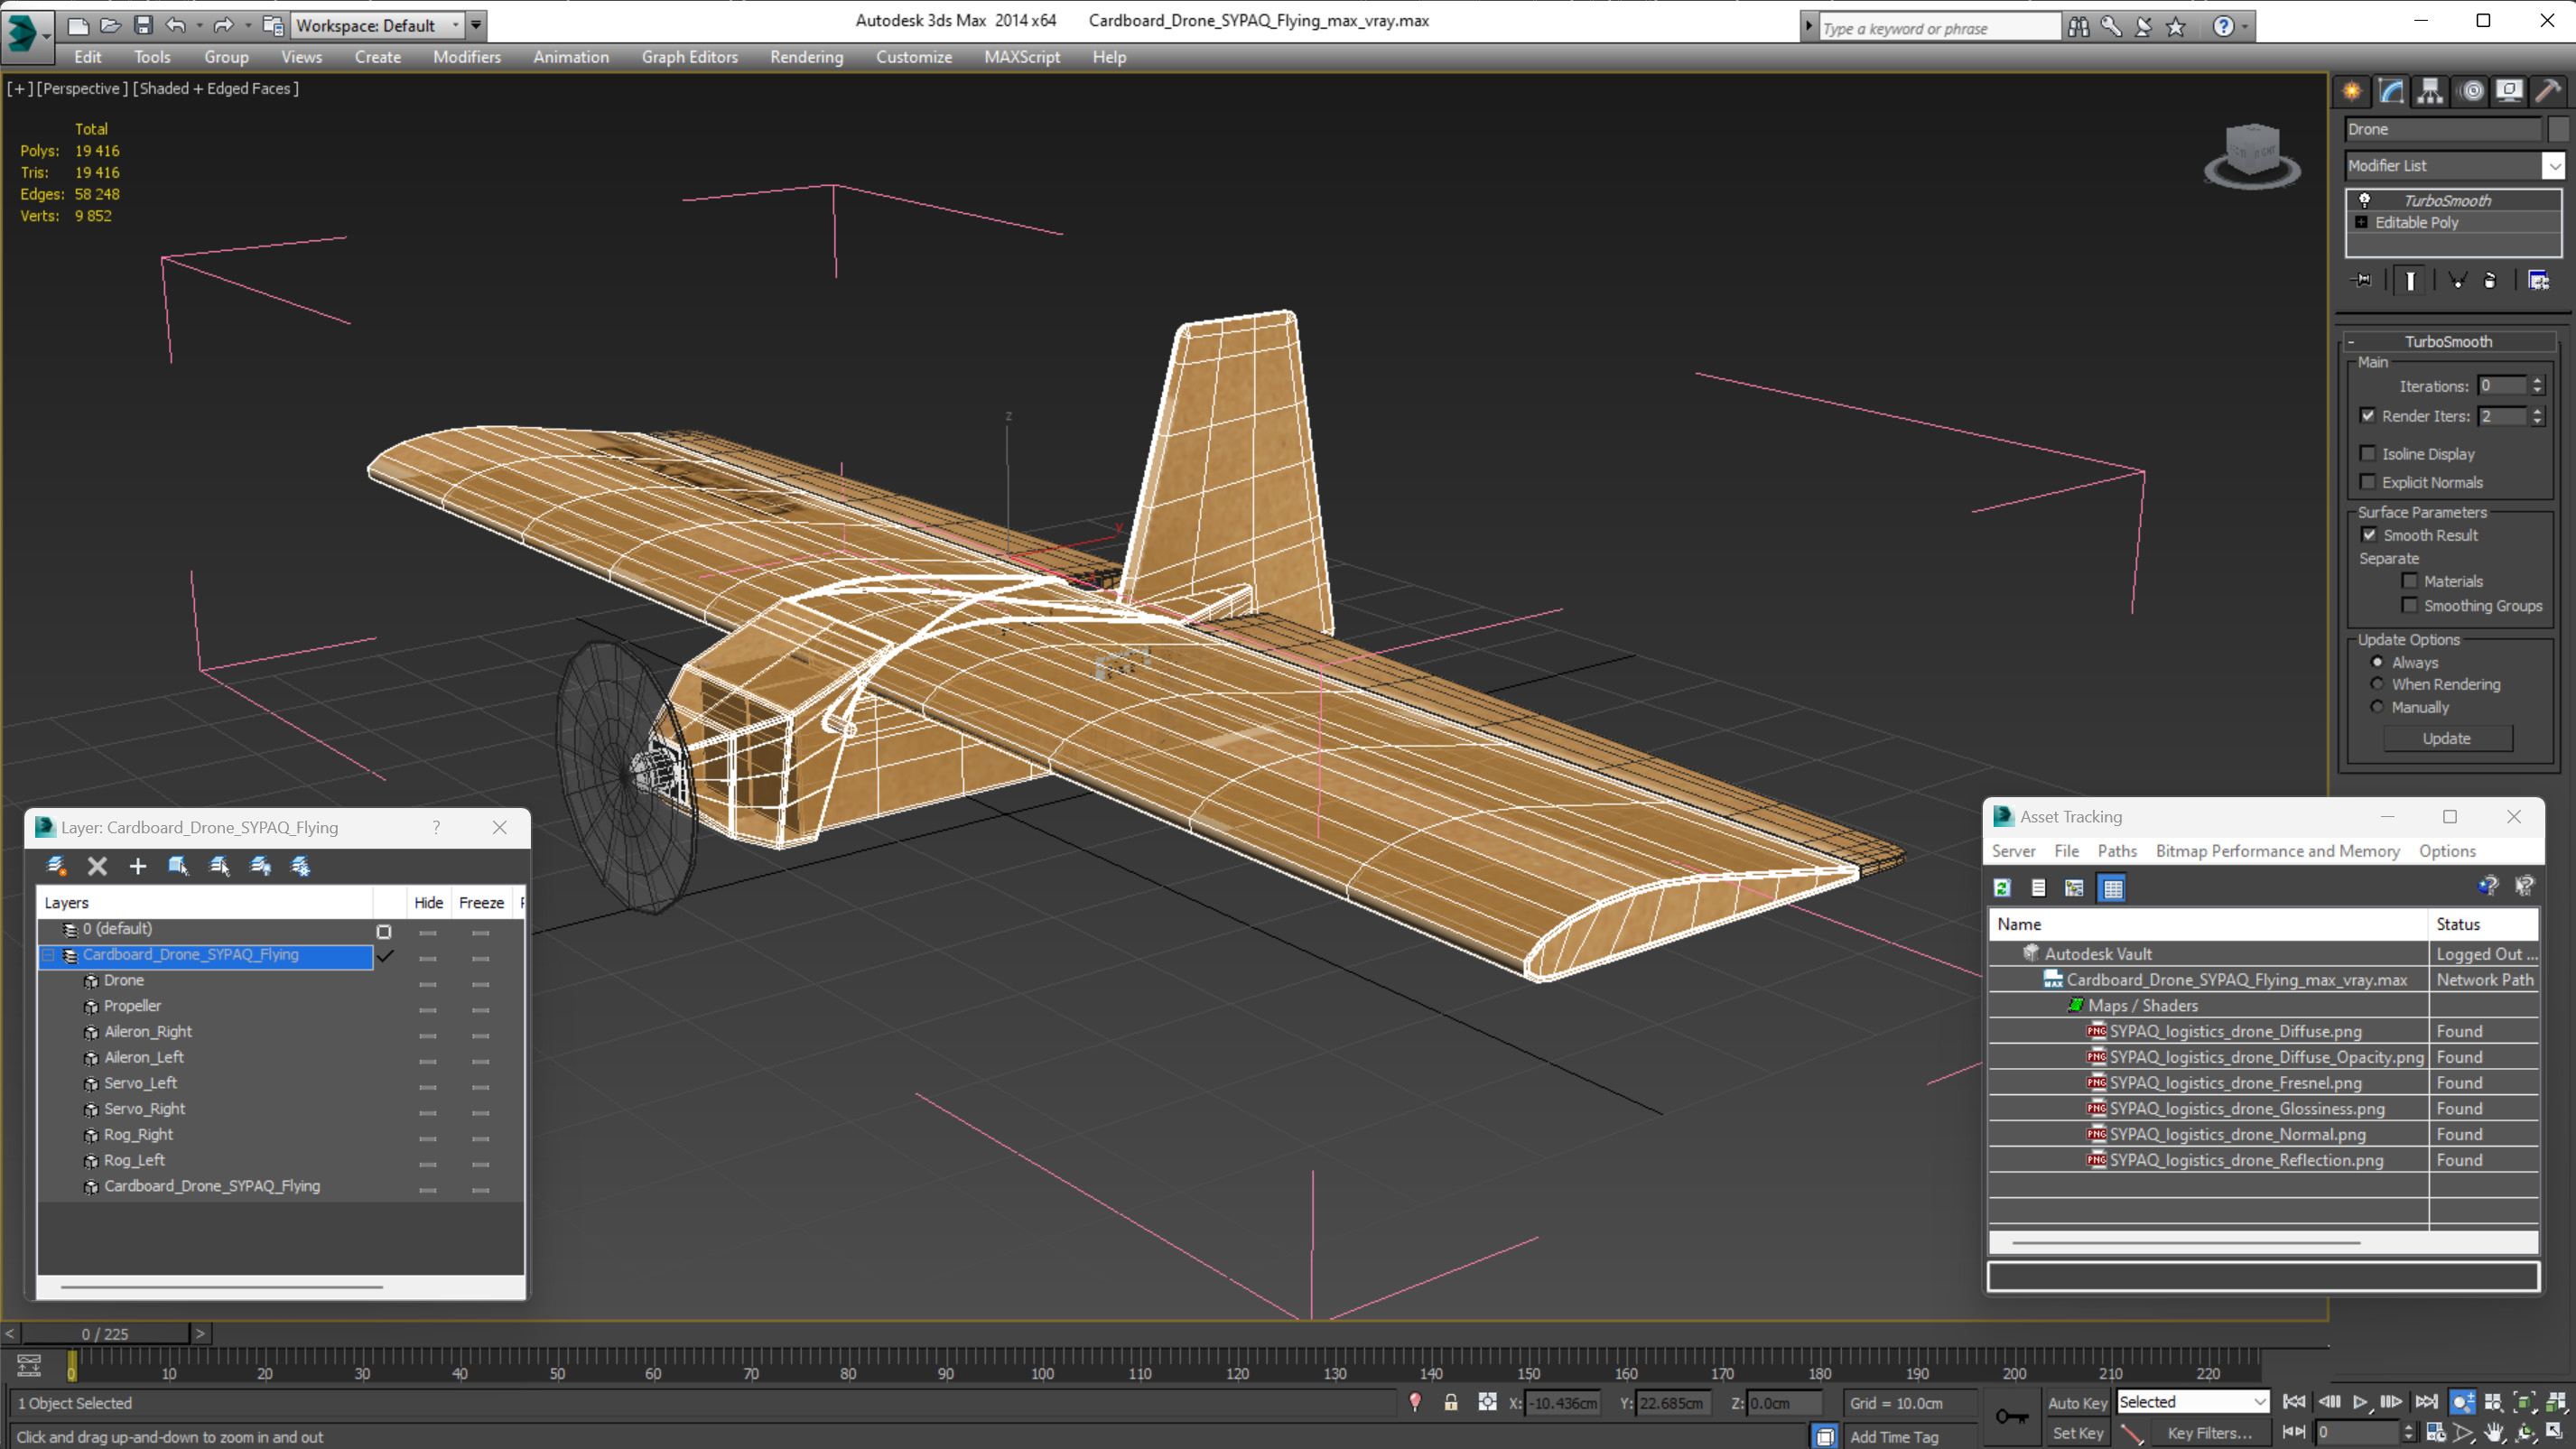Collapse the Cardboard_Drone_SYPAQ_Flying layer tree

point(47,955)
